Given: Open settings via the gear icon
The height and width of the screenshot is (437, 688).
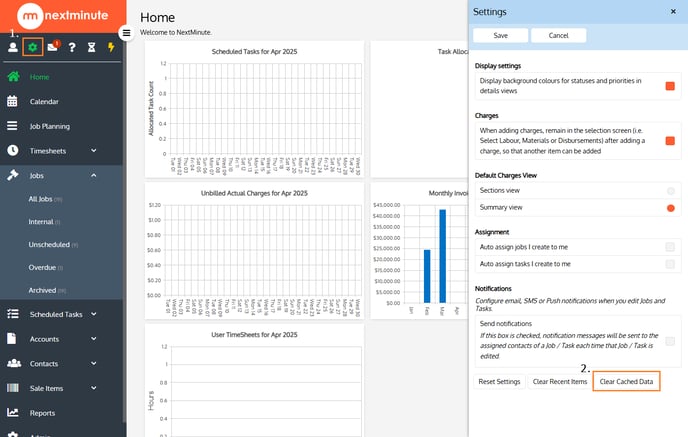Looking at the screenshot, I should pos(32,47).
